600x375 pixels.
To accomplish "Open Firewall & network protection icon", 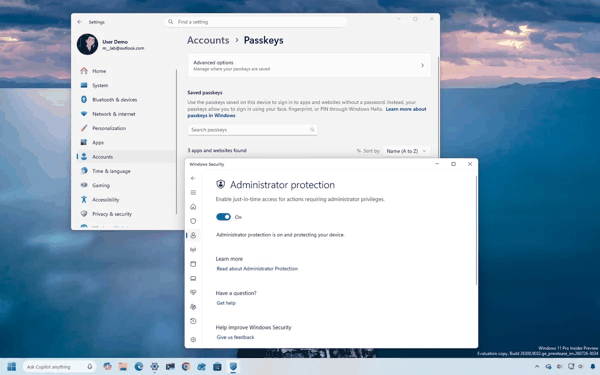I will (x=193, y=250).
